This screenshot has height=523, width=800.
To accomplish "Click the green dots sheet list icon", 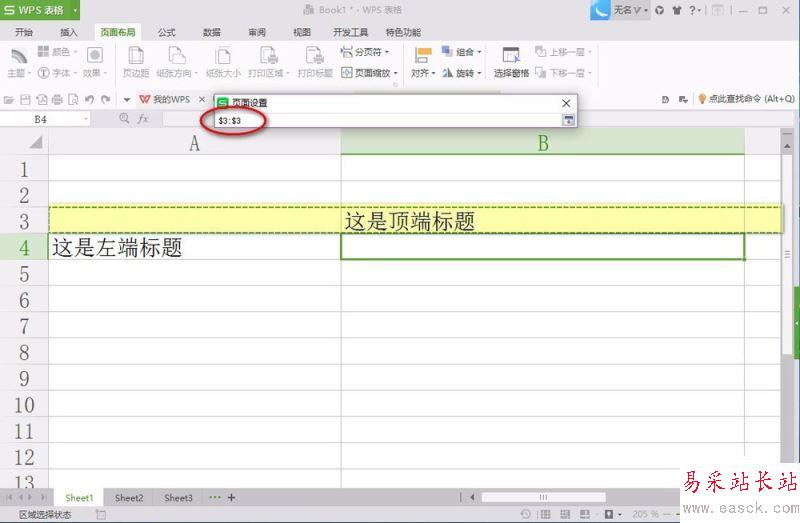I will point(215,497).
